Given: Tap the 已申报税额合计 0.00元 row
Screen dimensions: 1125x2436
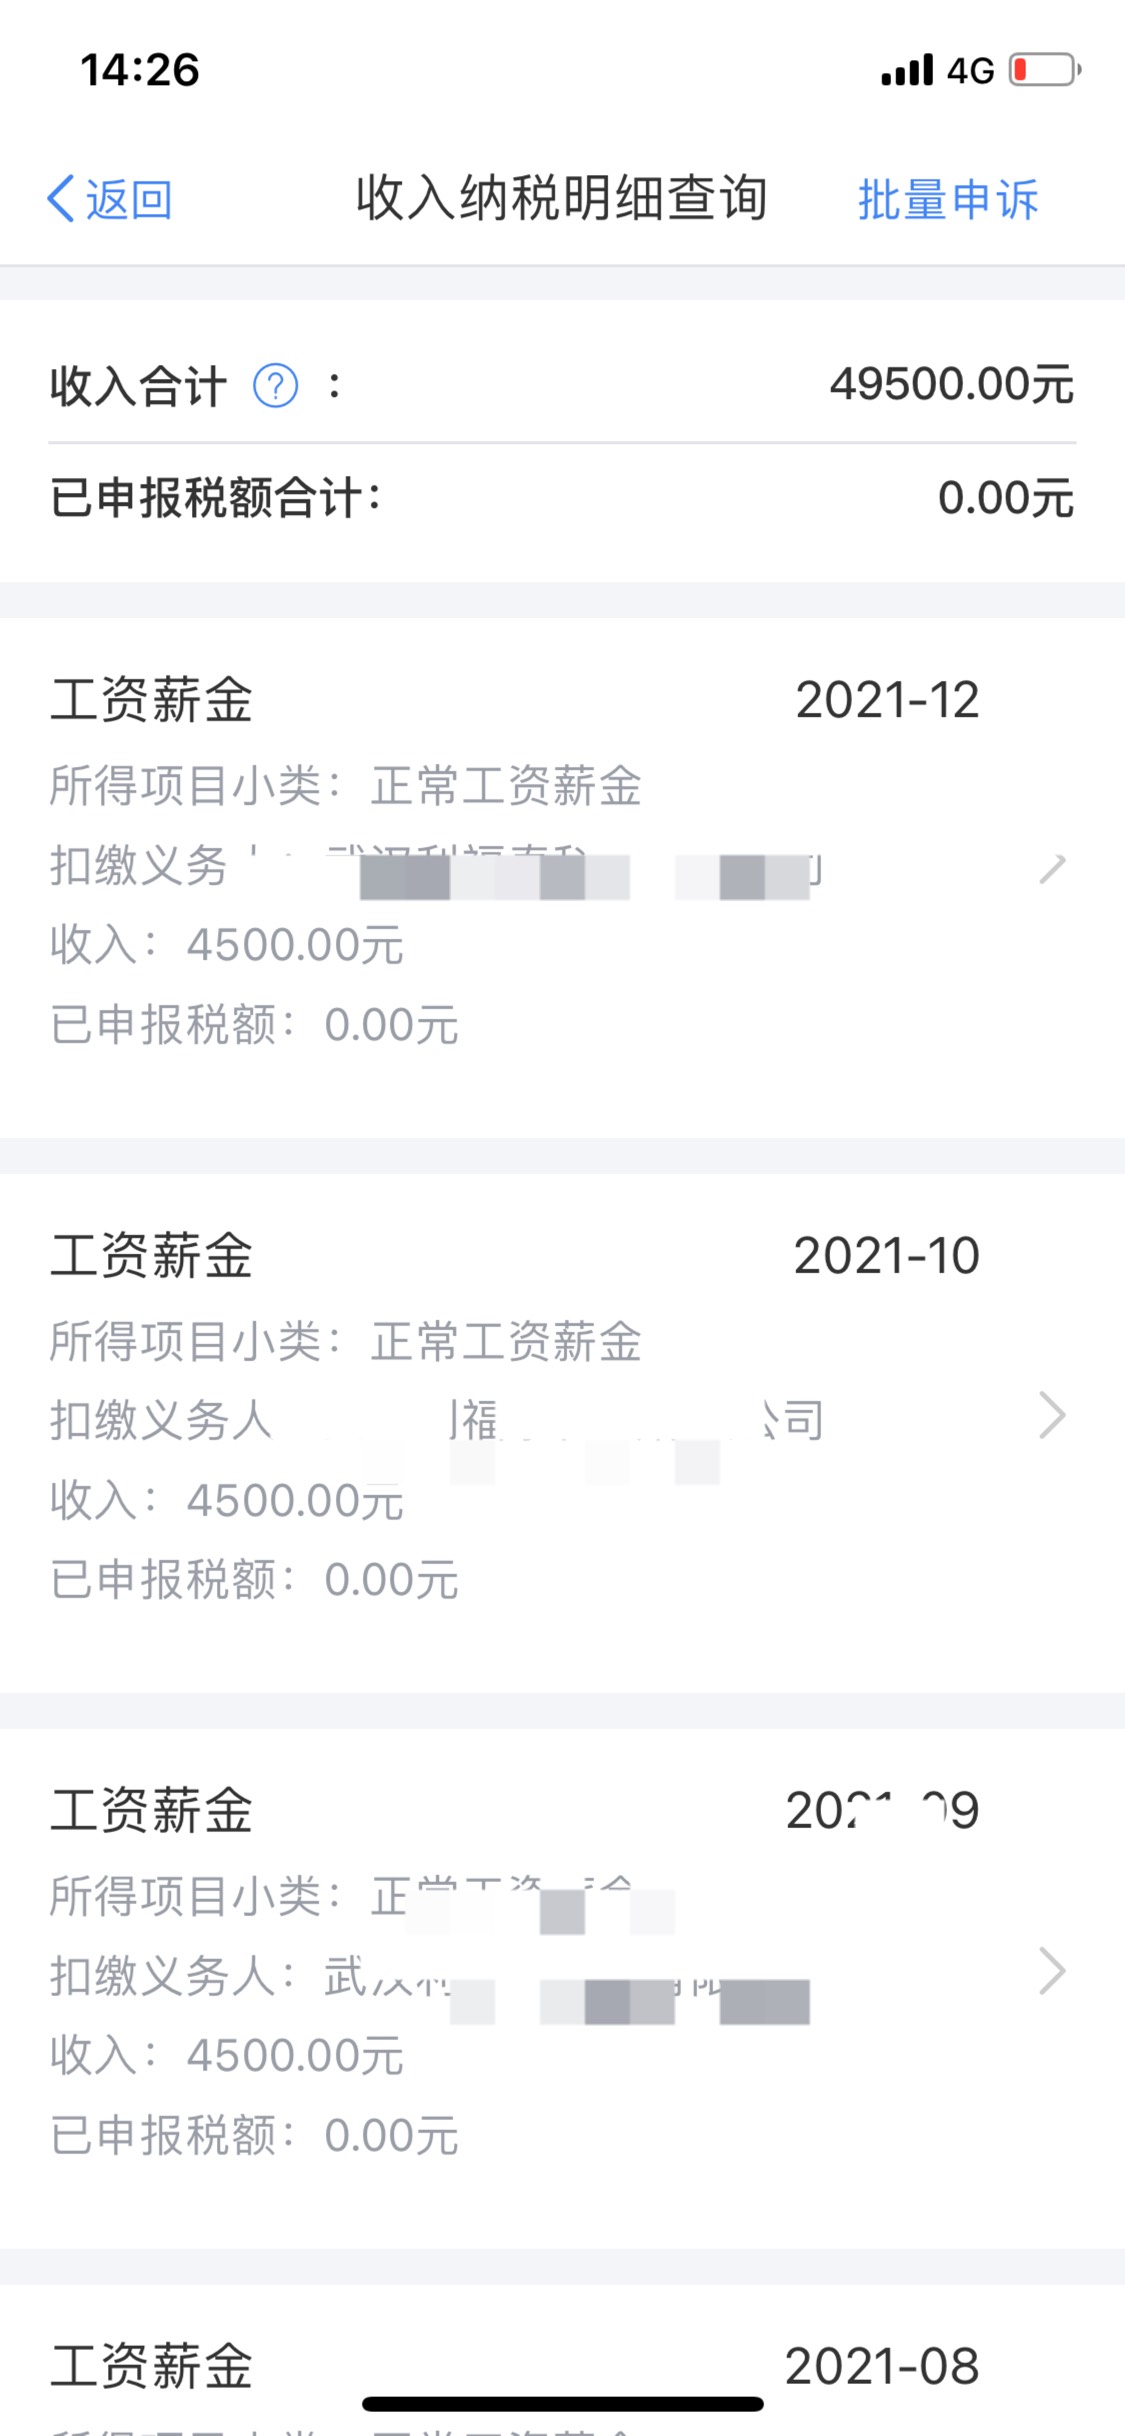Looking at the screenshot, I should [x=562, y=498].
